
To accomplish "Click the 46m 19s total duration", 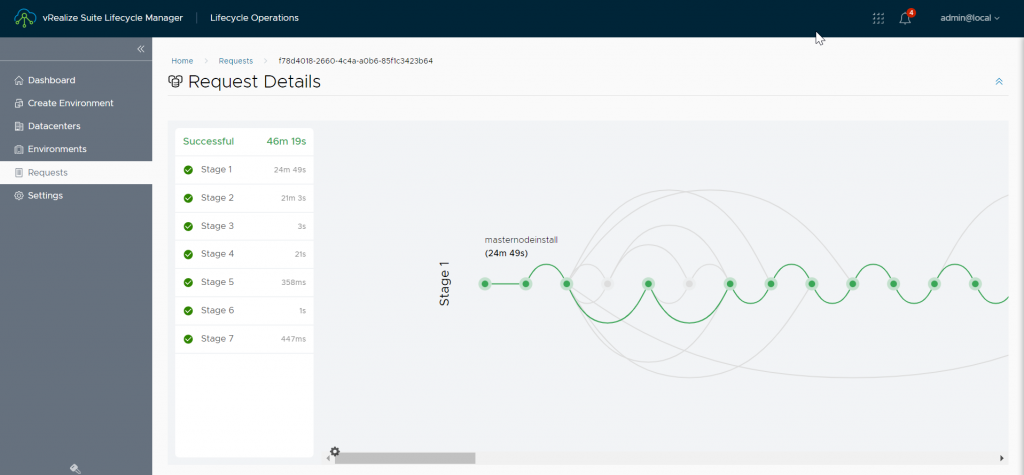I will (286, 141).
